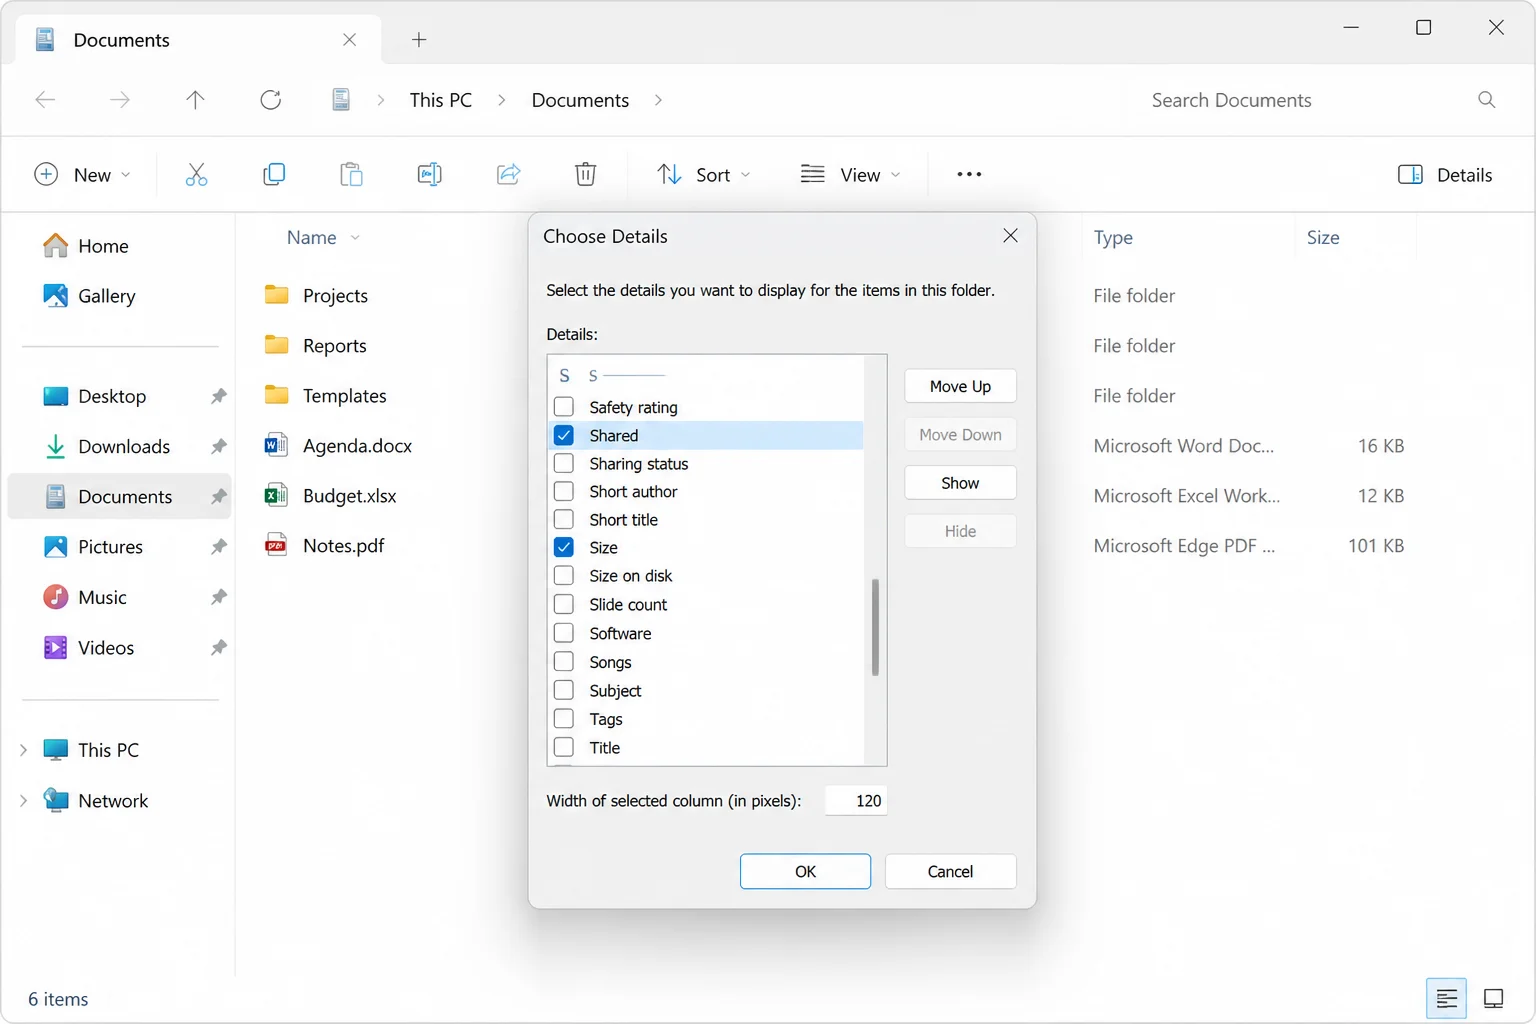
Task: Click the address bar location icon
Action: [x=341, y=100]
